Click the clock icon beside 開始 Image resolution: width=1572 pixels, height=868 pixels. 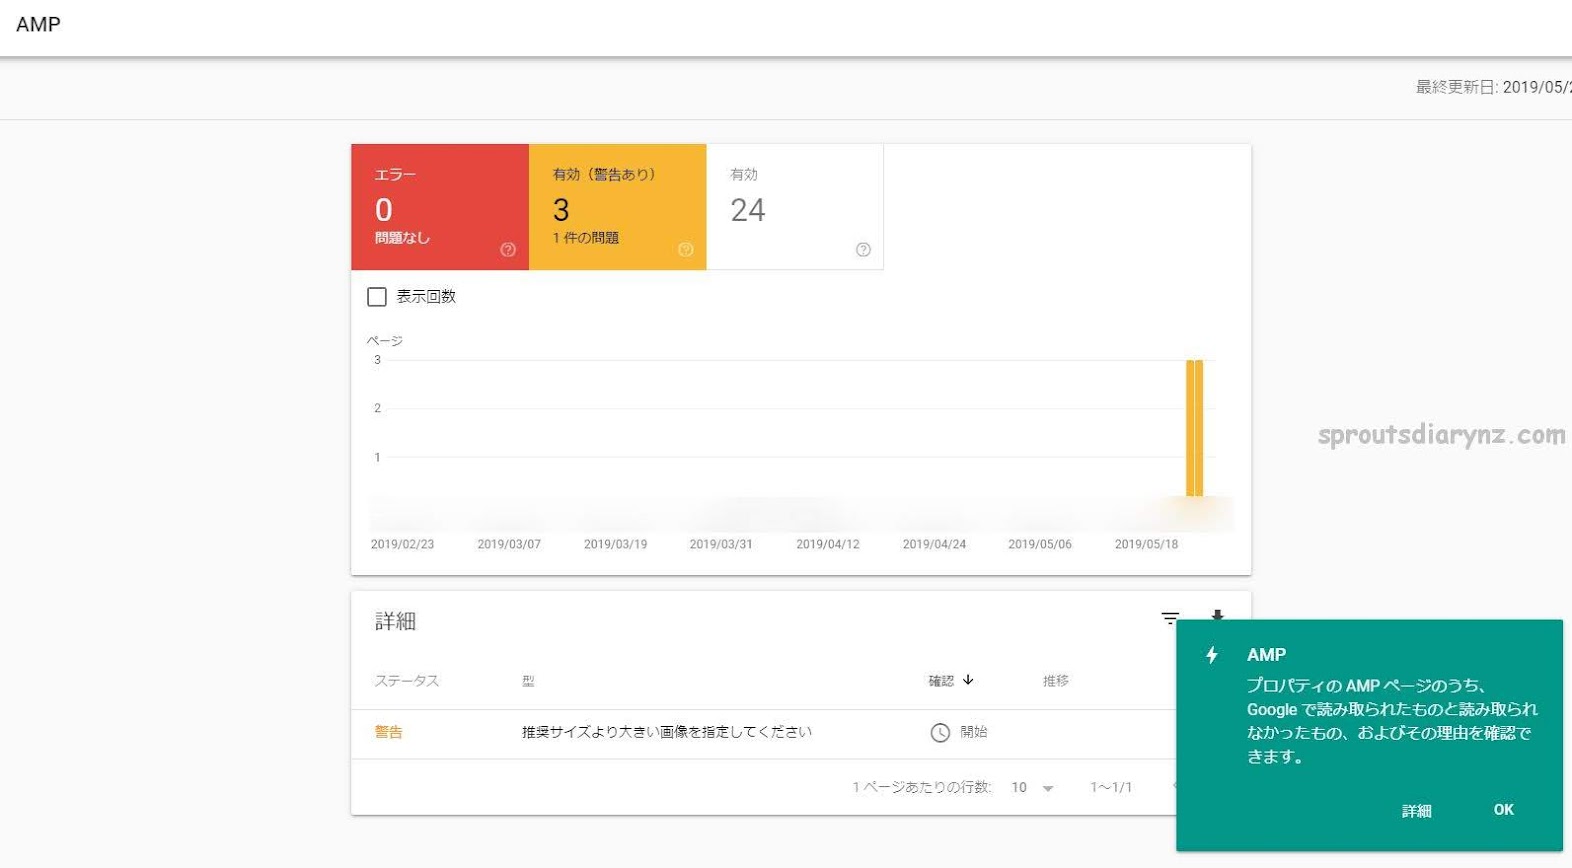click(x=940, y=733)
